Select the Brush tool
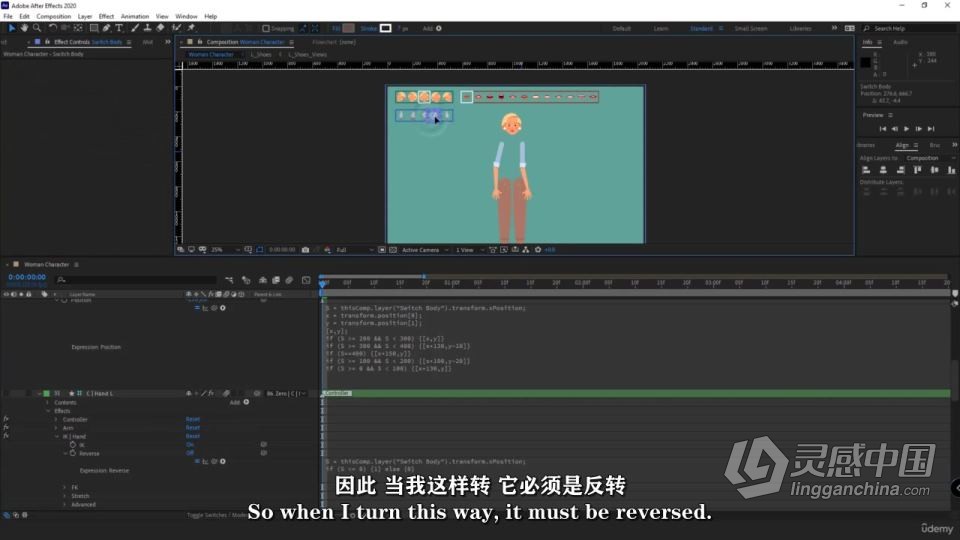960x540 pixels. (x=135, y=28)
